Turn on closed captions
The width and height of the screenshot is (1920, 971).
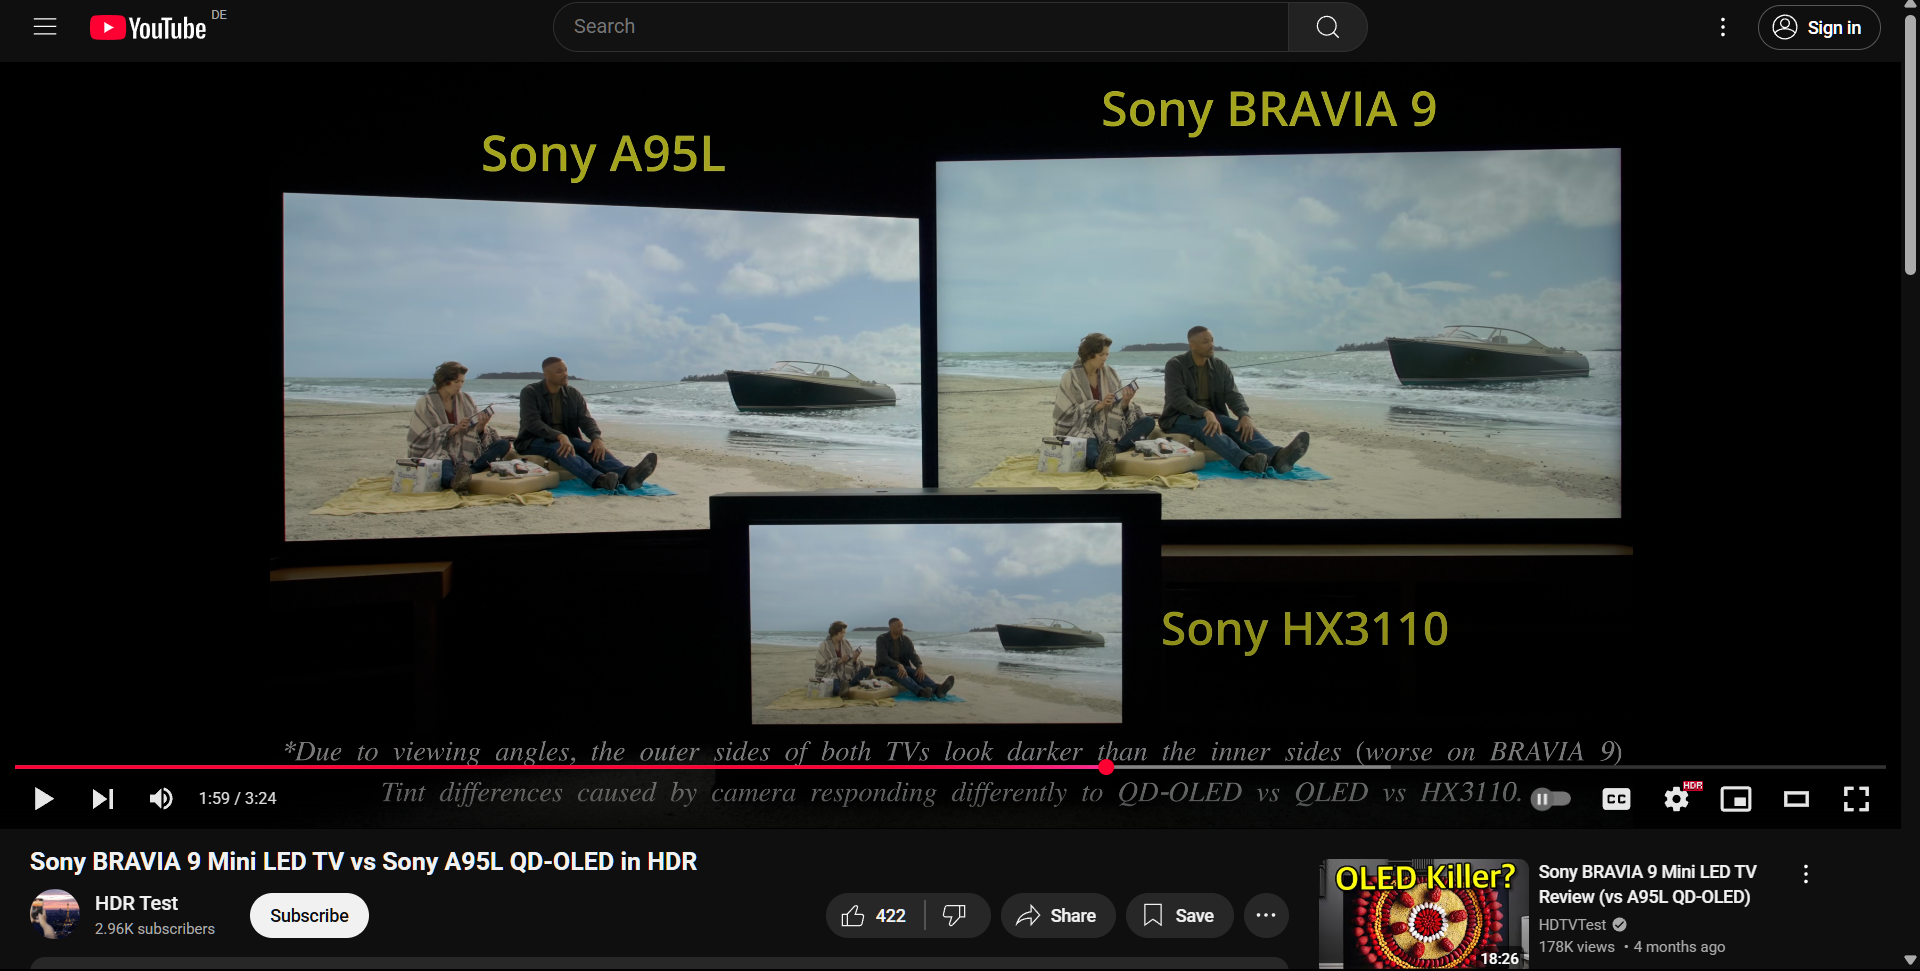tap(1616, 799)
